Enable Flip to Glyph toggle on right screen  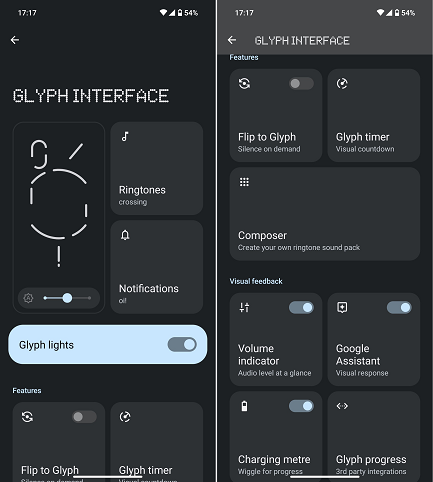coord(301,83)
